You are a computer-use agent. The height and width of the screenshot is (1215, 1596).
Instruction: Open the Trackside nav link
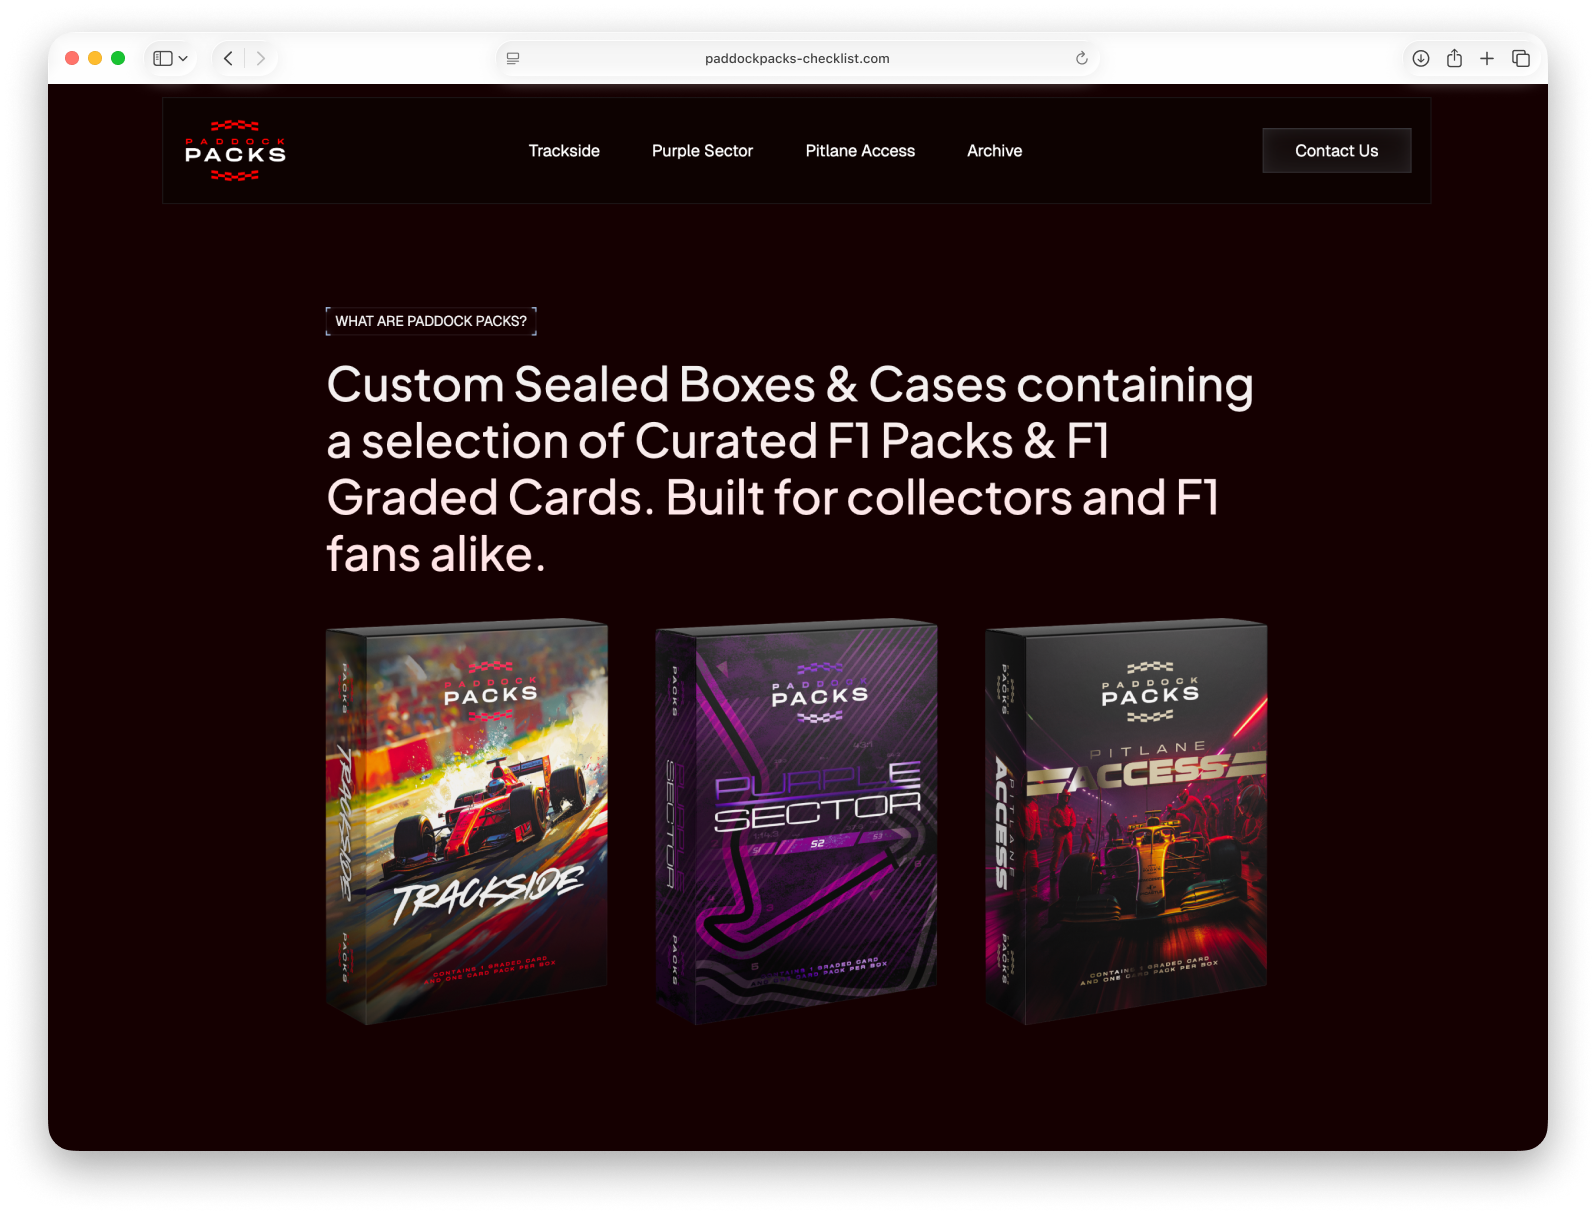[564, 151]
